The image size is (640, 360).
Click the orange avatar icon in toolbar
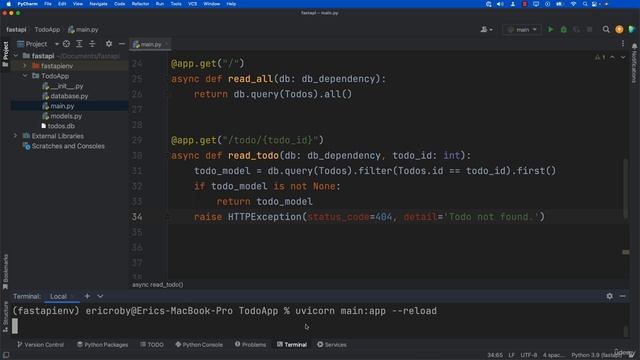(x=619, y=29)
